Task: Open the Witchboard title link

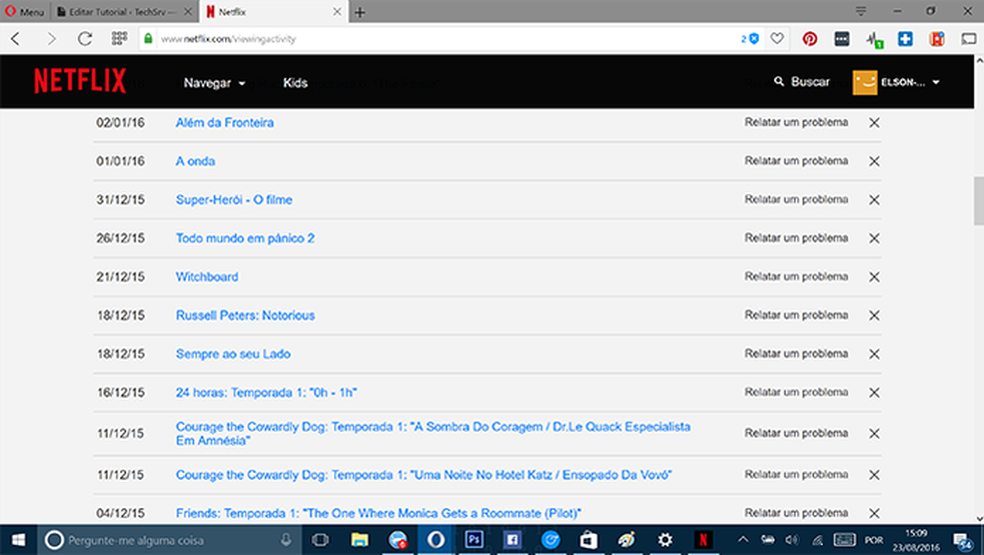Action: click(207, 277)
